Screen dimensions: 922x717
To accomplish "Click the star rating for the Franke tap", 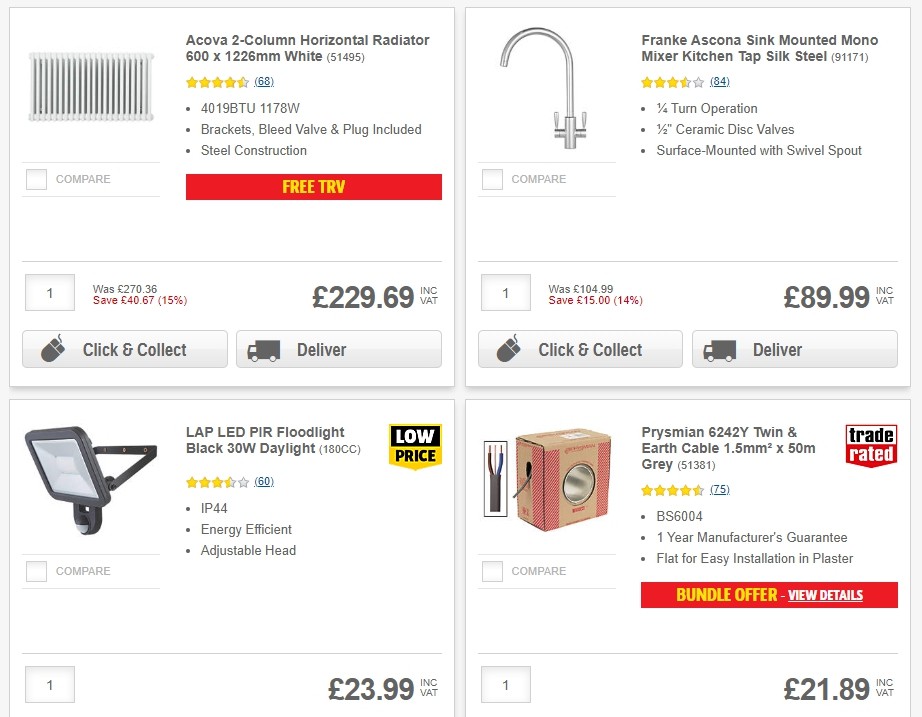I will (x=669, y=81).
